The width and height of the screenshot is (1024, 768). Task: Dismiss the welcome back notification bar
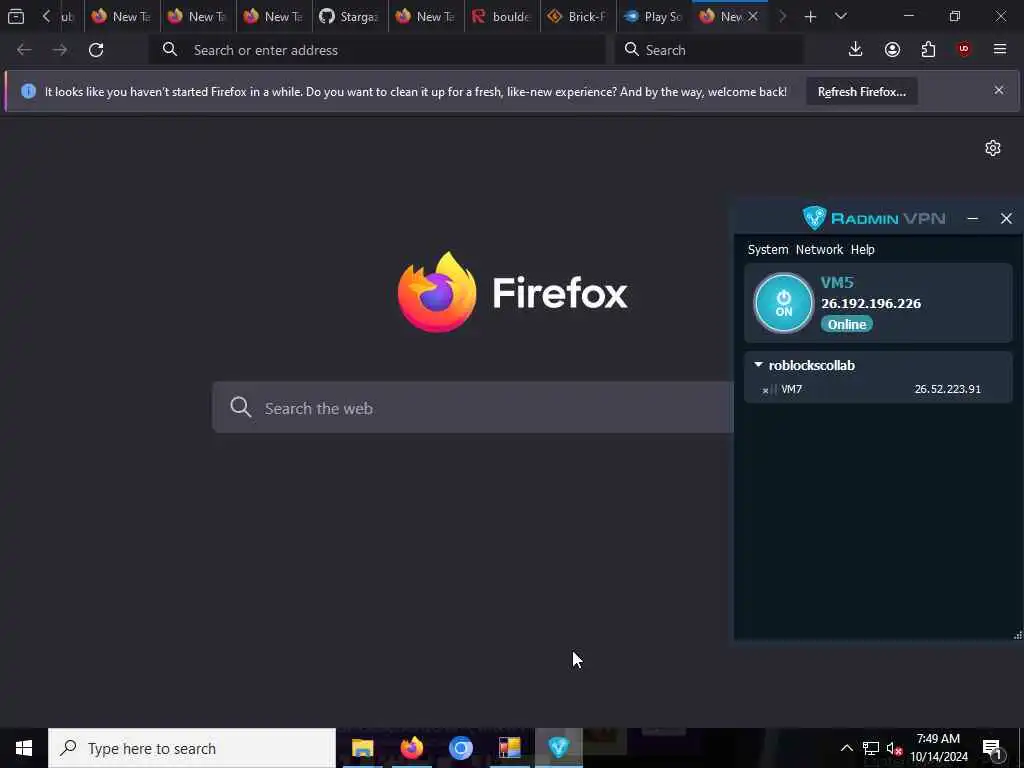[x=999, y=90]
